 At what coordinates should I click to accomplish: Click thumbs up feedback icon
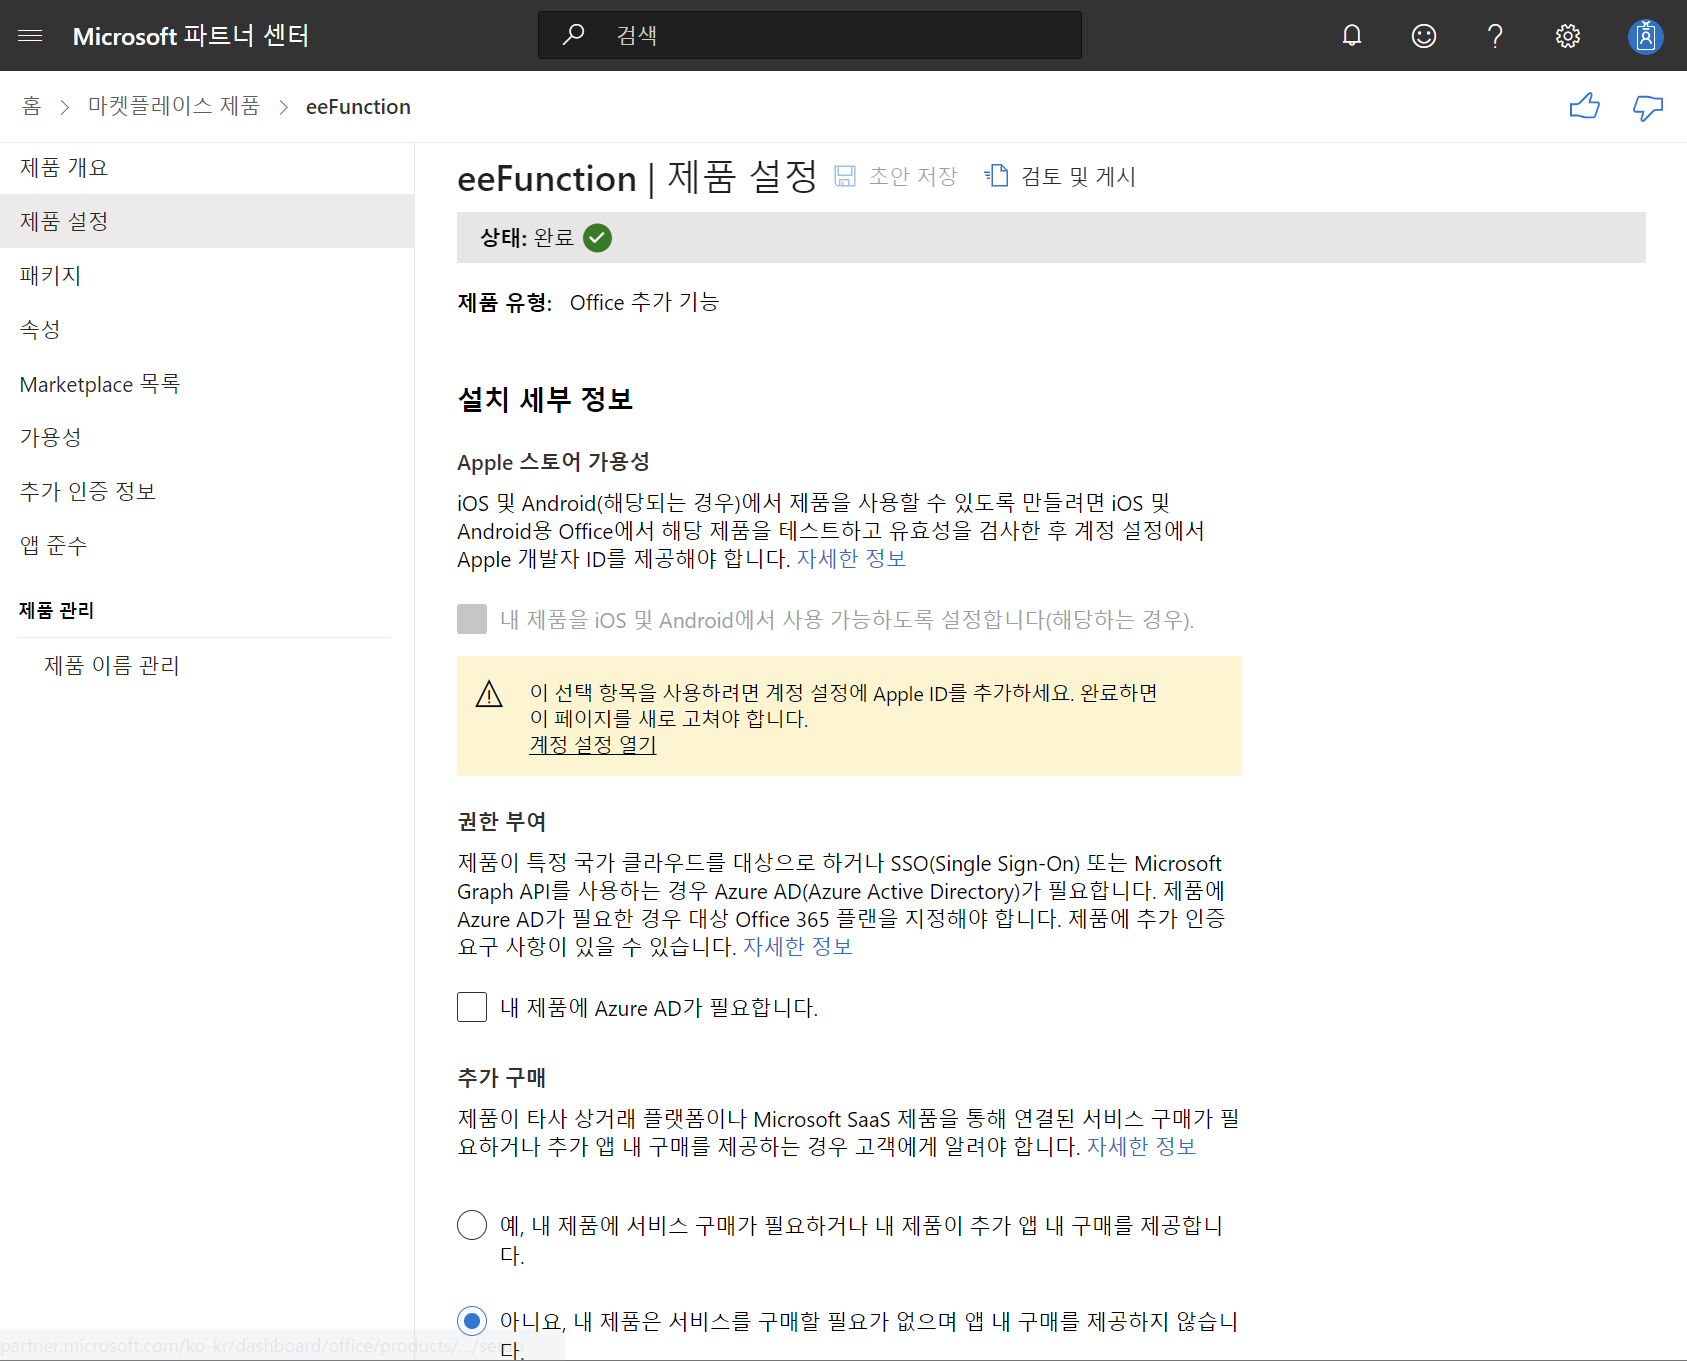pos(1585,106)
